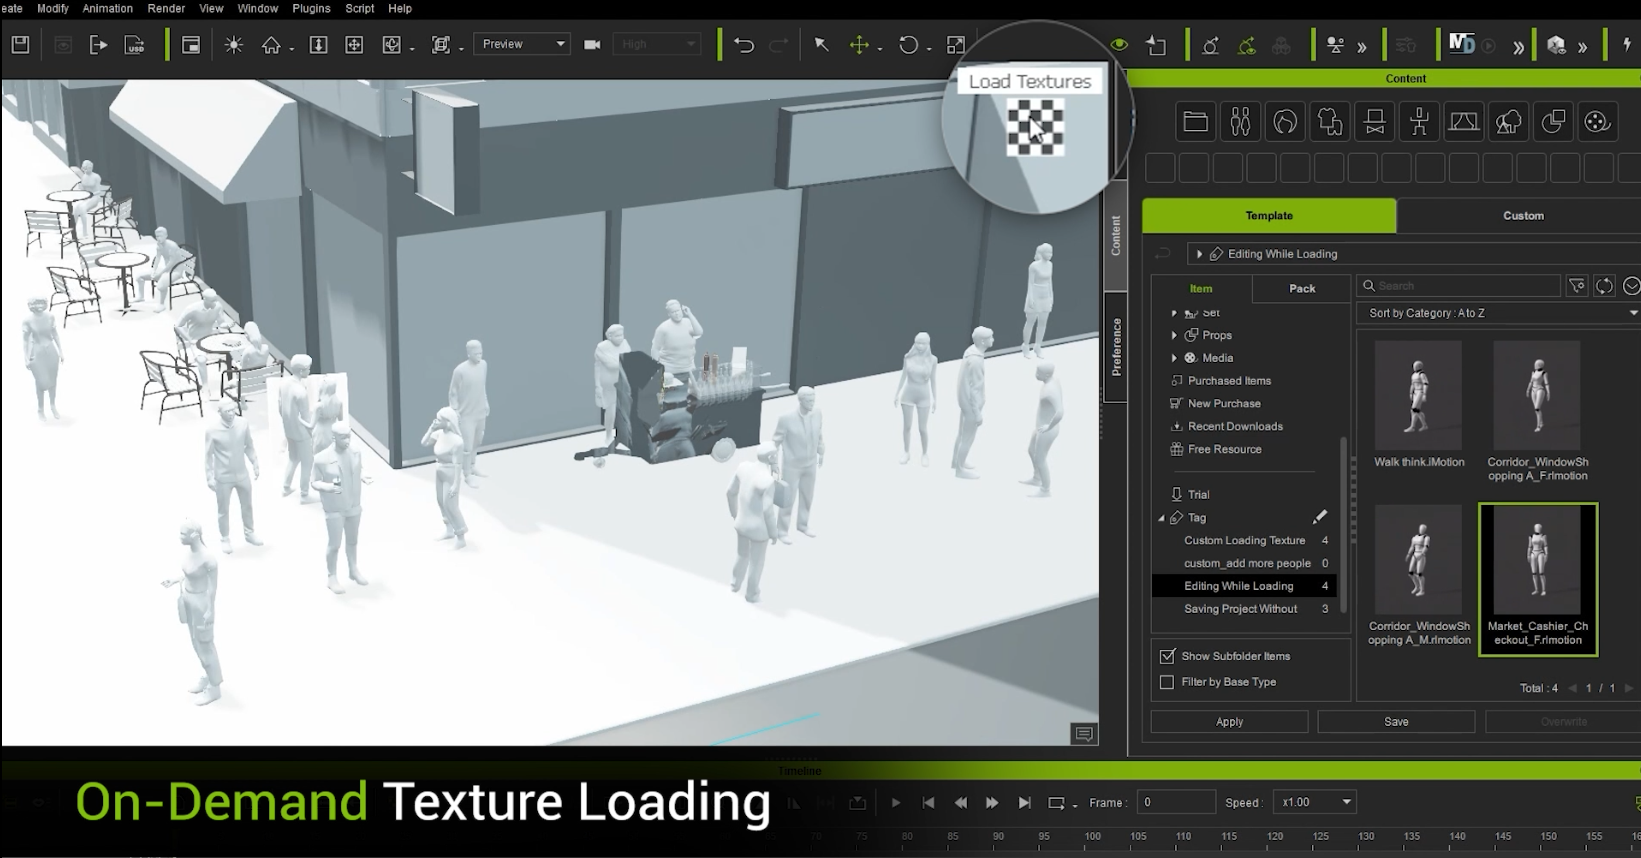Viewport: 1641px width, 858px height.
Task: Expand the Media tree node
Action: click(1174, 358)
